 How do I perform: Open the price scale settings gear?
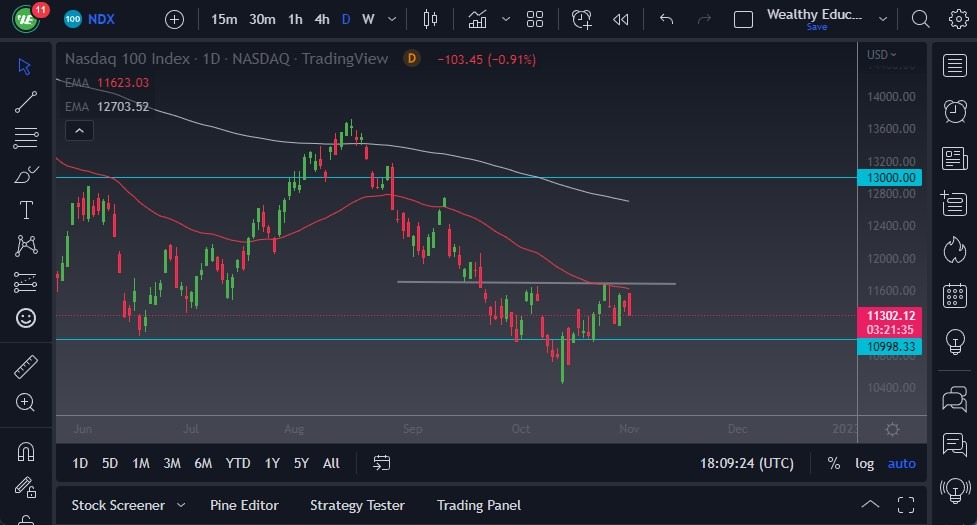(892, 429)
